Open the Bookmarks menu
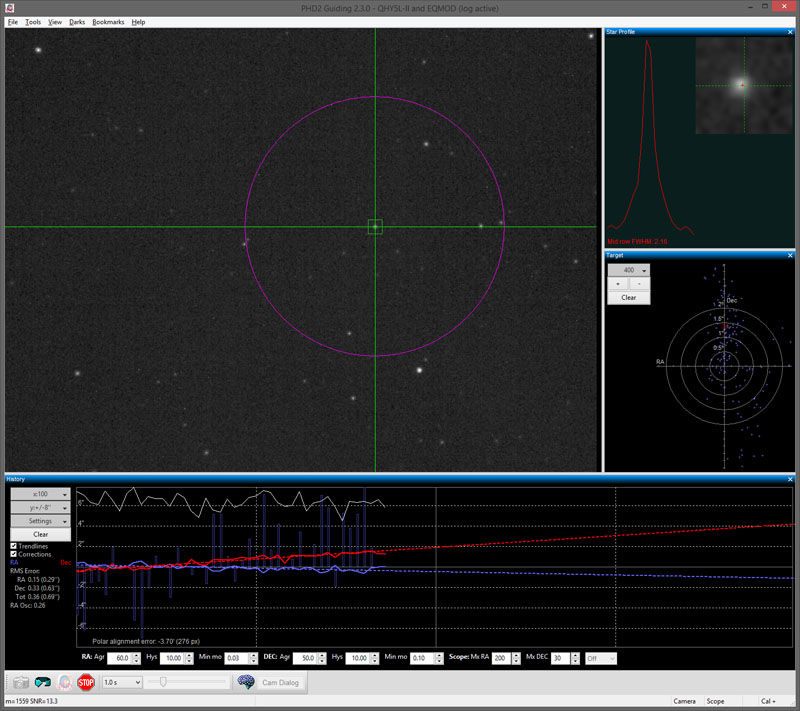Screen dimensions: 800x711 [108, 21]
